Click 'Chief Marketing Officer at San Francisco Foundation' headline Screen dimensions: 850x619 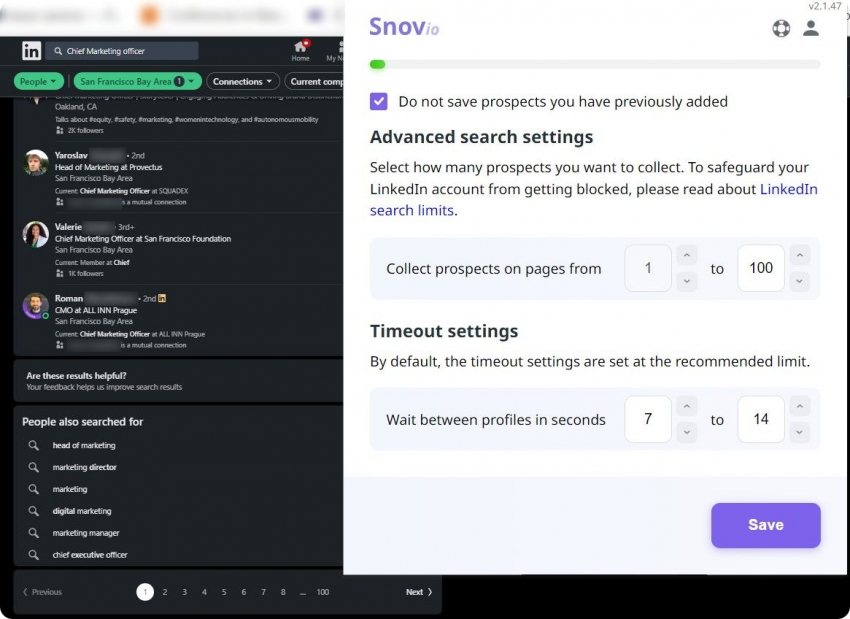click(x=143, y=238)
